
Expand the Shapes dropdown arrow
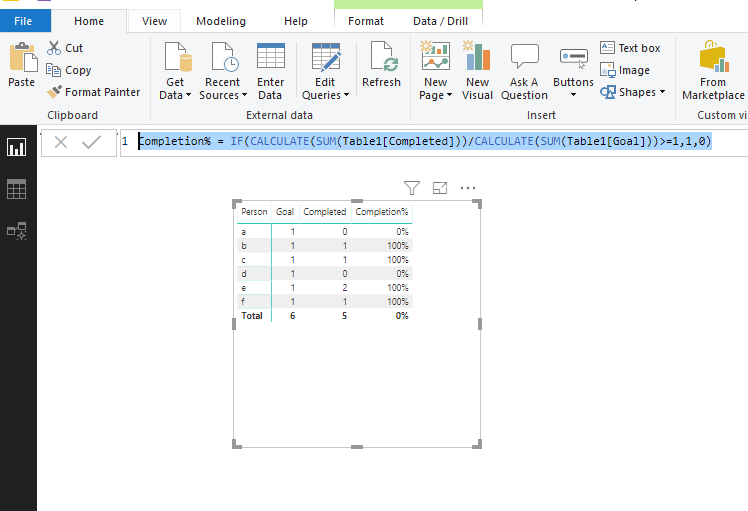(662, 92)
